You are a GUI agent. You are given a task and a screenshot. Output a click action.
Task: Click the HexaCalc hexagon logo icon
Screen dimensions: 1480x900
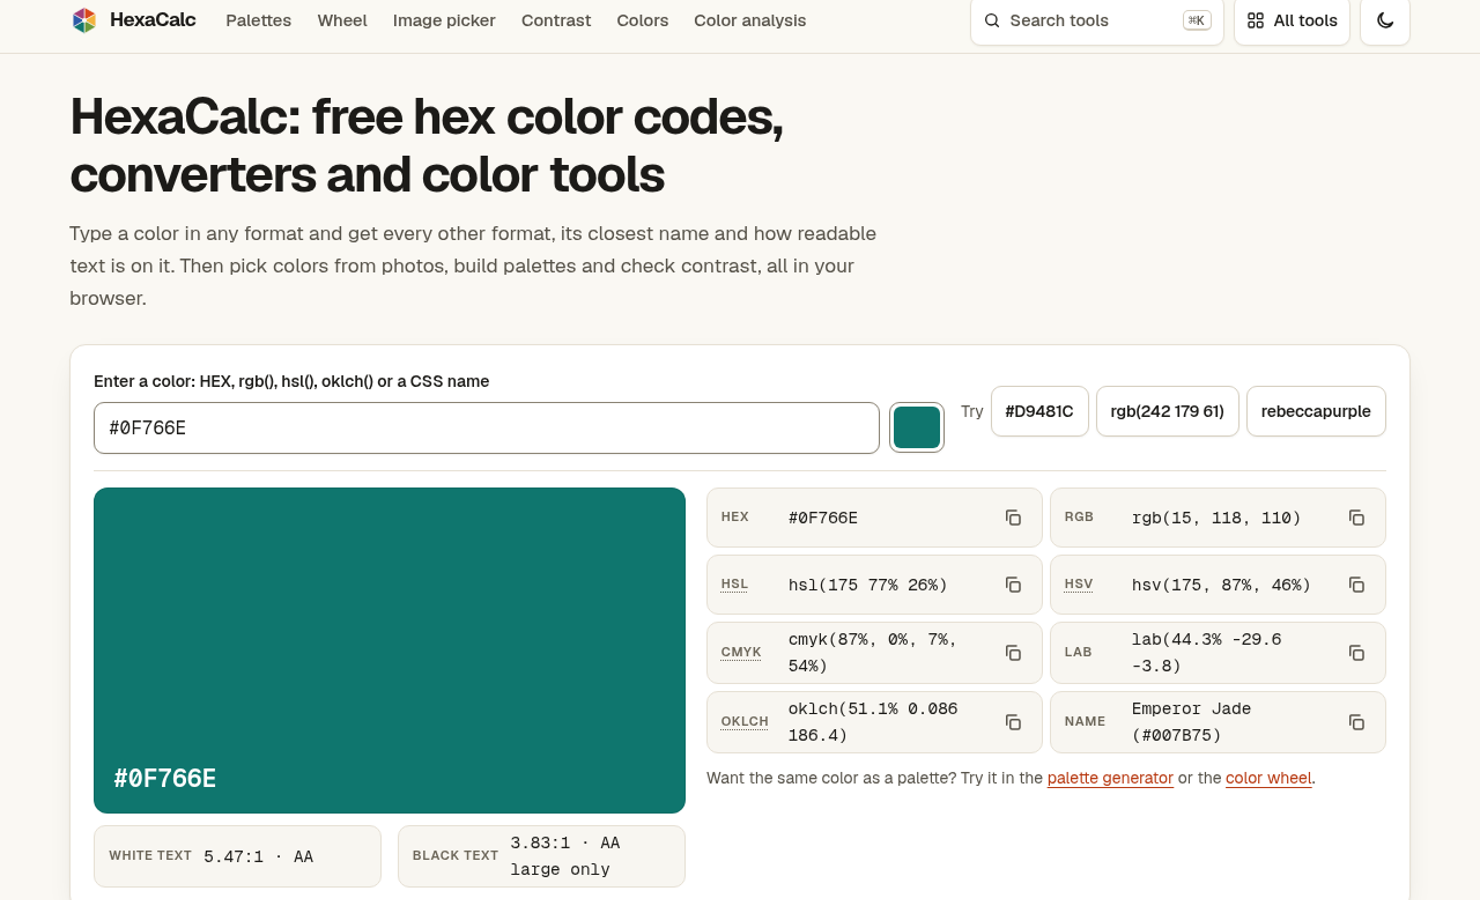[x=84, y=20]
